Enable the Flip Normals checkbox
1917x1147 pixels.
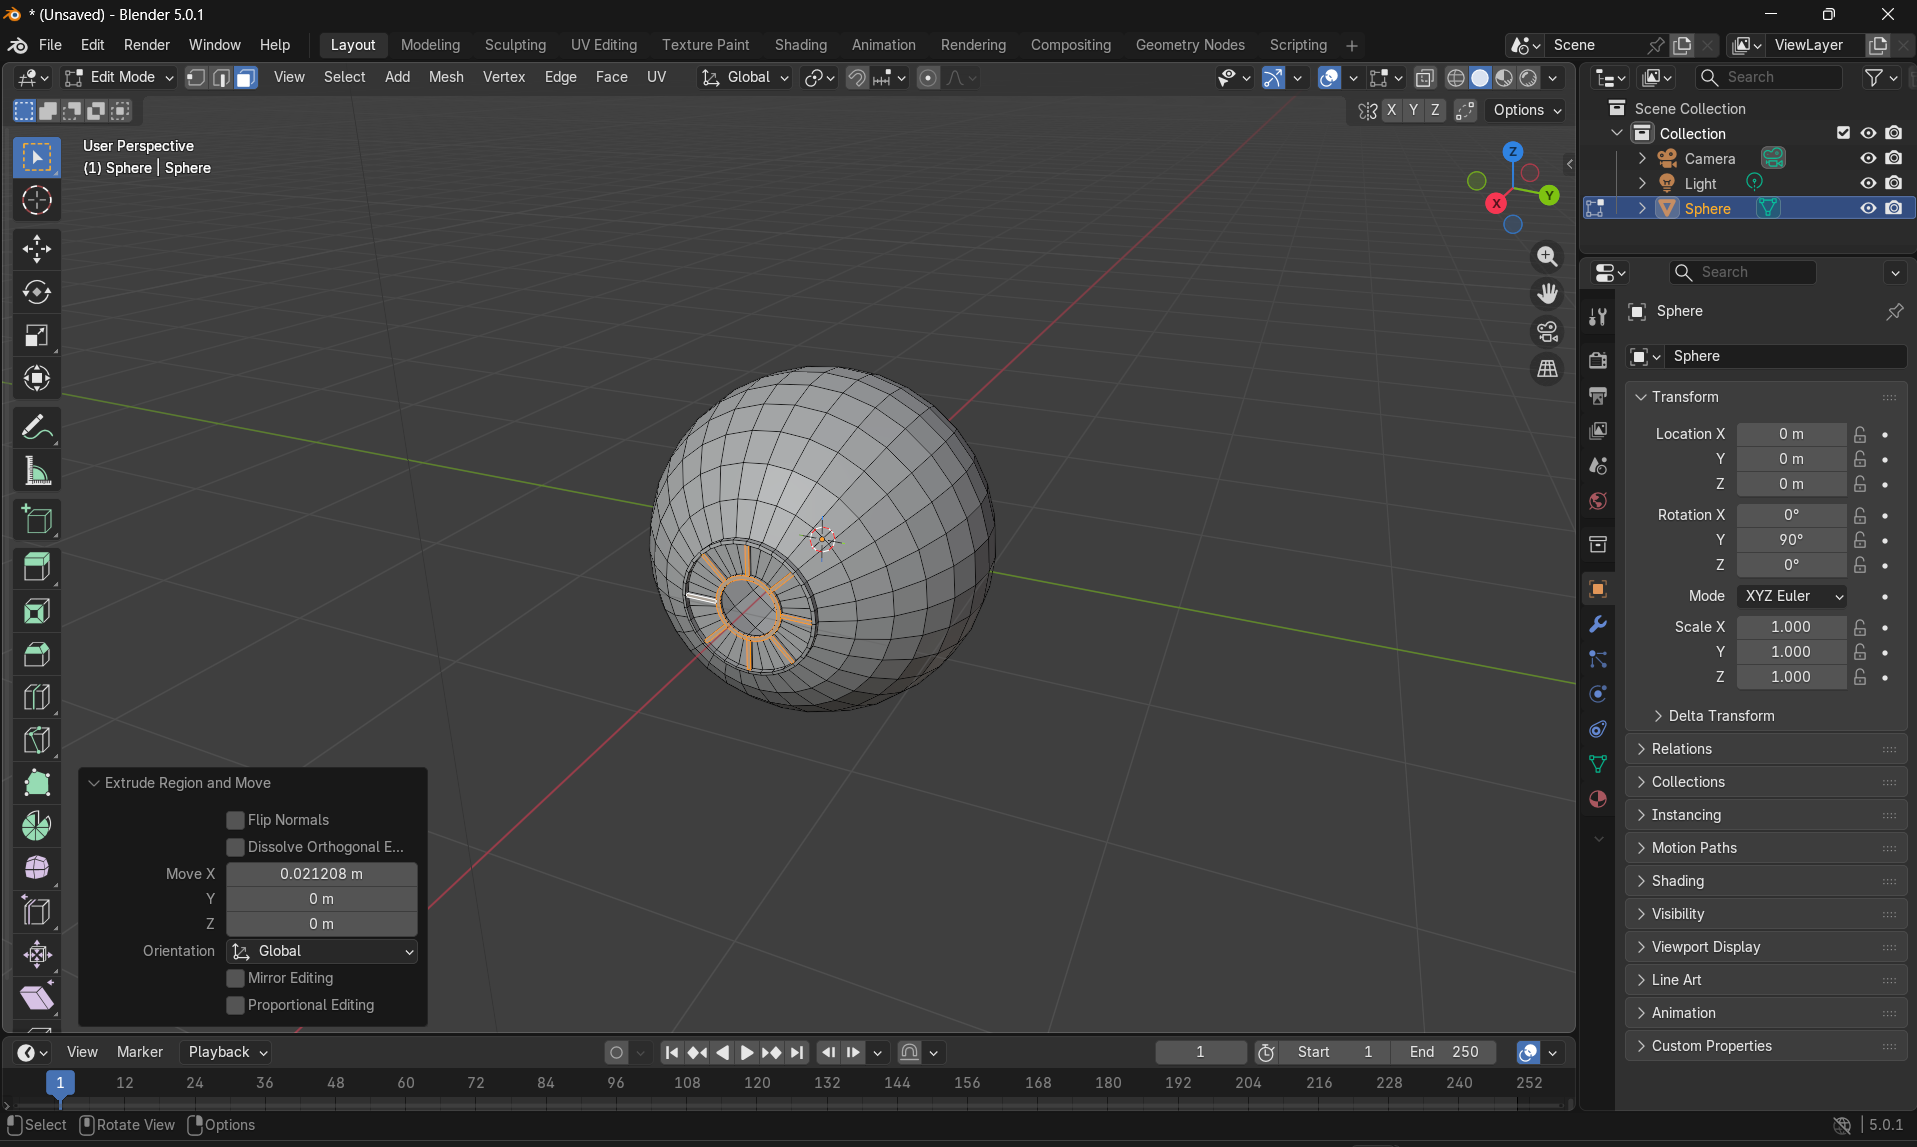(x=236, y=820)
